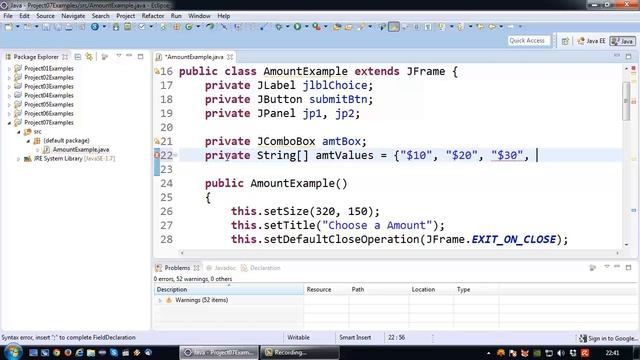Viewport: 640px width, 360px height.
Task: Maximize the Problems view panel
Action: pyautogui.click(x=629, y=267)
